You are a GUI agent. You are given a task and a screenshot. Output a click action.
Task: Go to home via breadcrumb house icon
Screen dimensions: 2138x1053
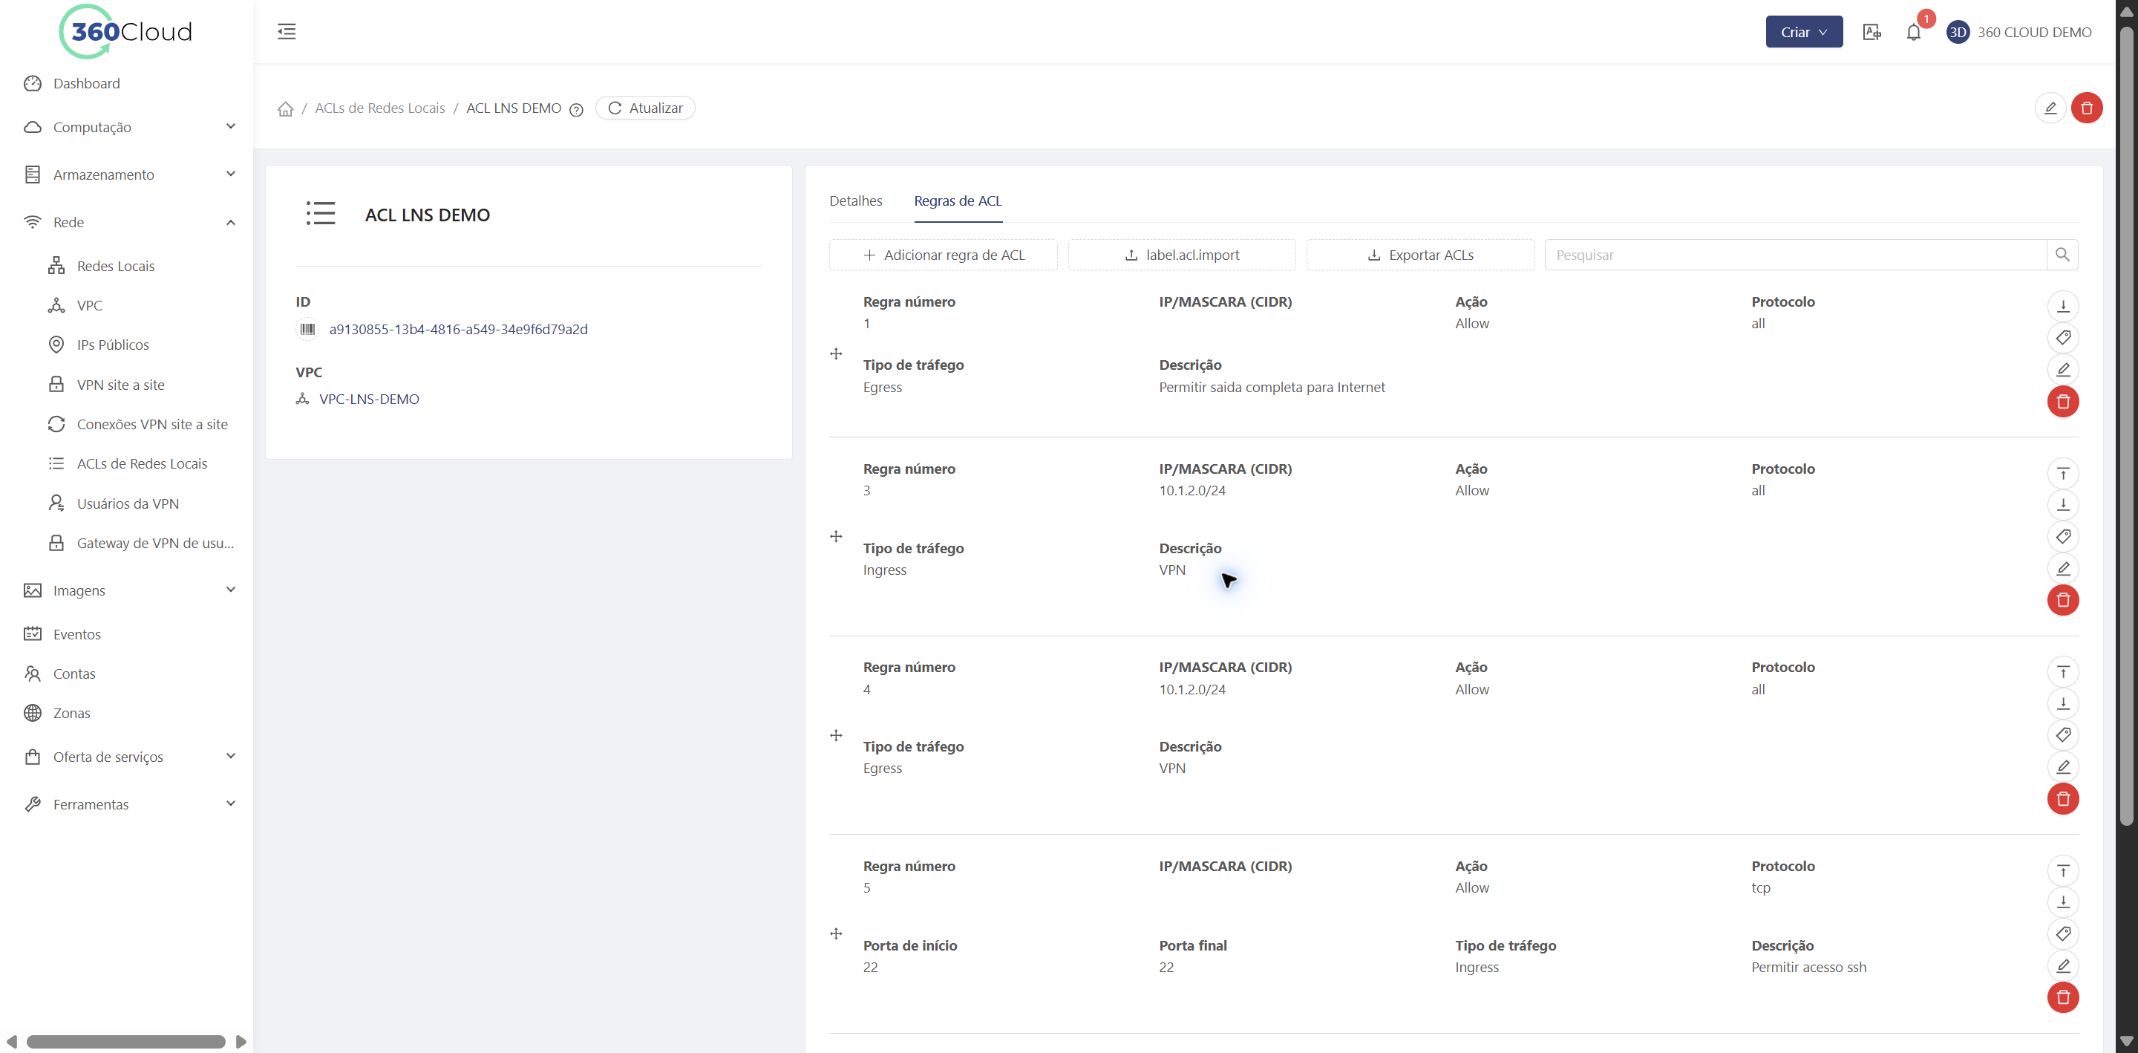coord(285,109)
